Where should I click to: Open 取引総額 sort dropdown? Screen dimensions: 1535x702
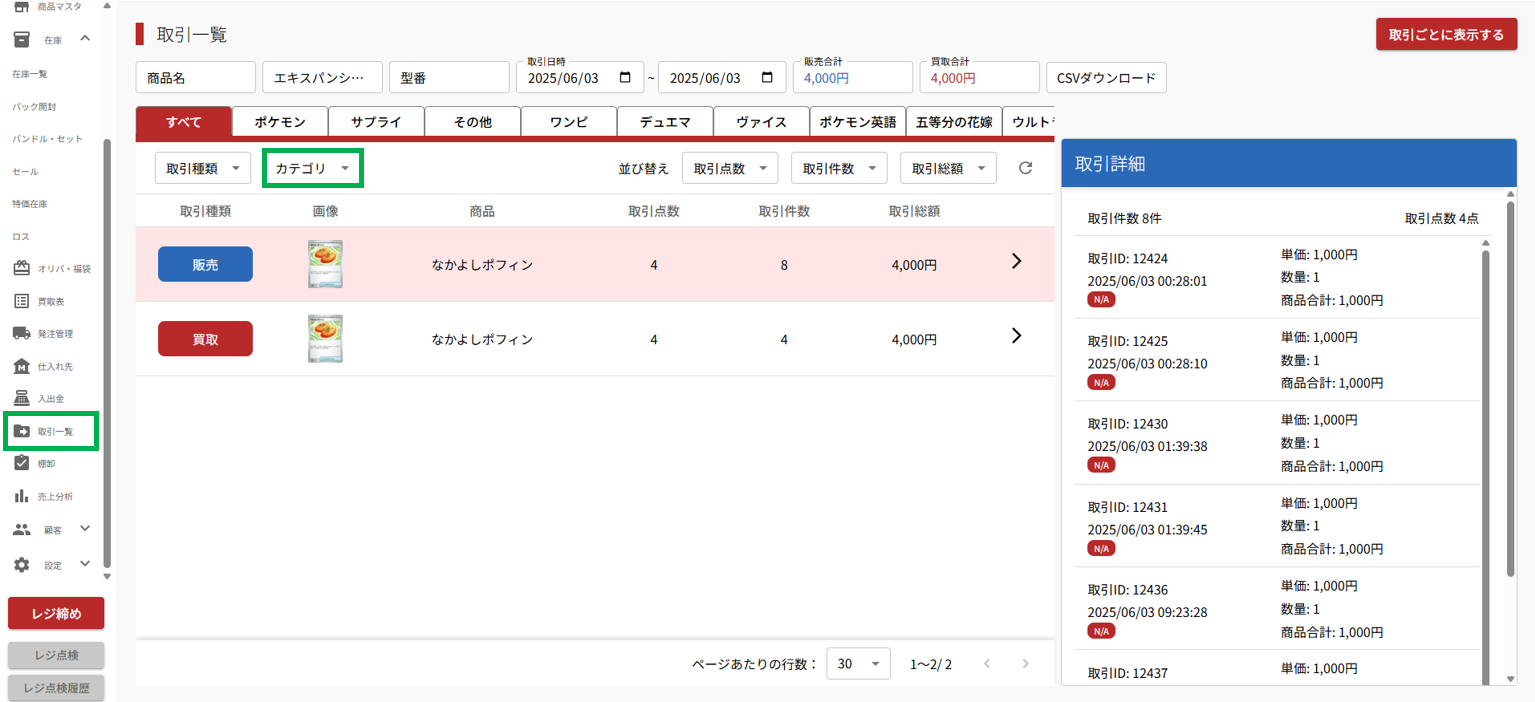tap(948, 169)
